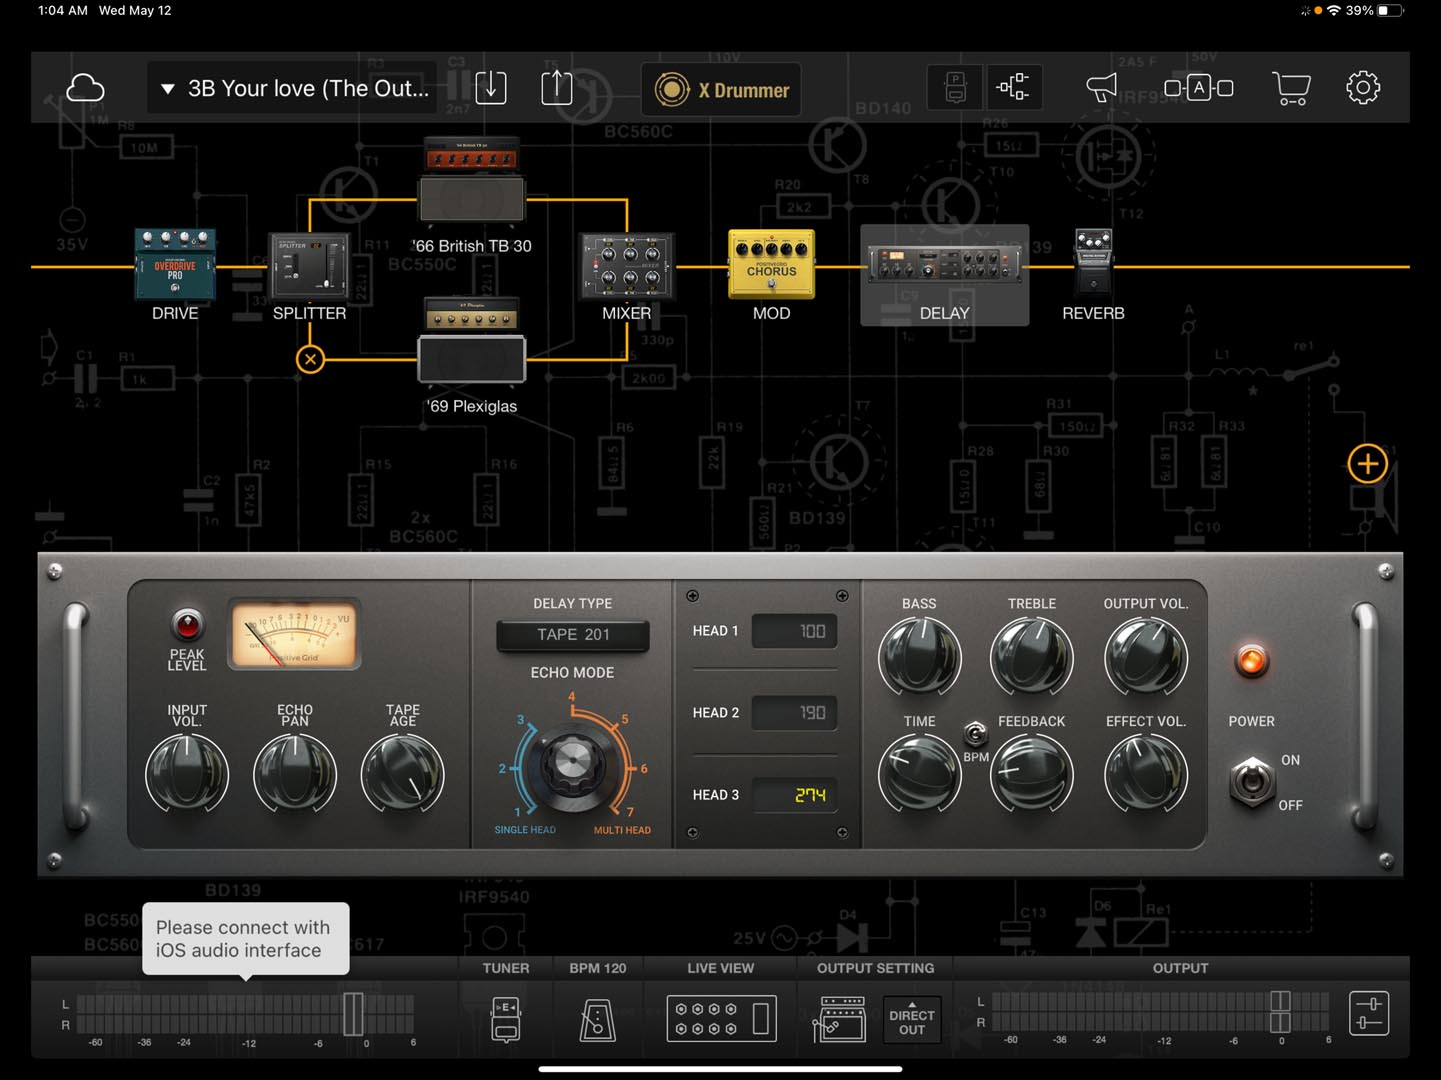Viewport: 1441px width, 1080px height.
Task: Toggle the BPM sync button
Action: [x=975, y=735]
